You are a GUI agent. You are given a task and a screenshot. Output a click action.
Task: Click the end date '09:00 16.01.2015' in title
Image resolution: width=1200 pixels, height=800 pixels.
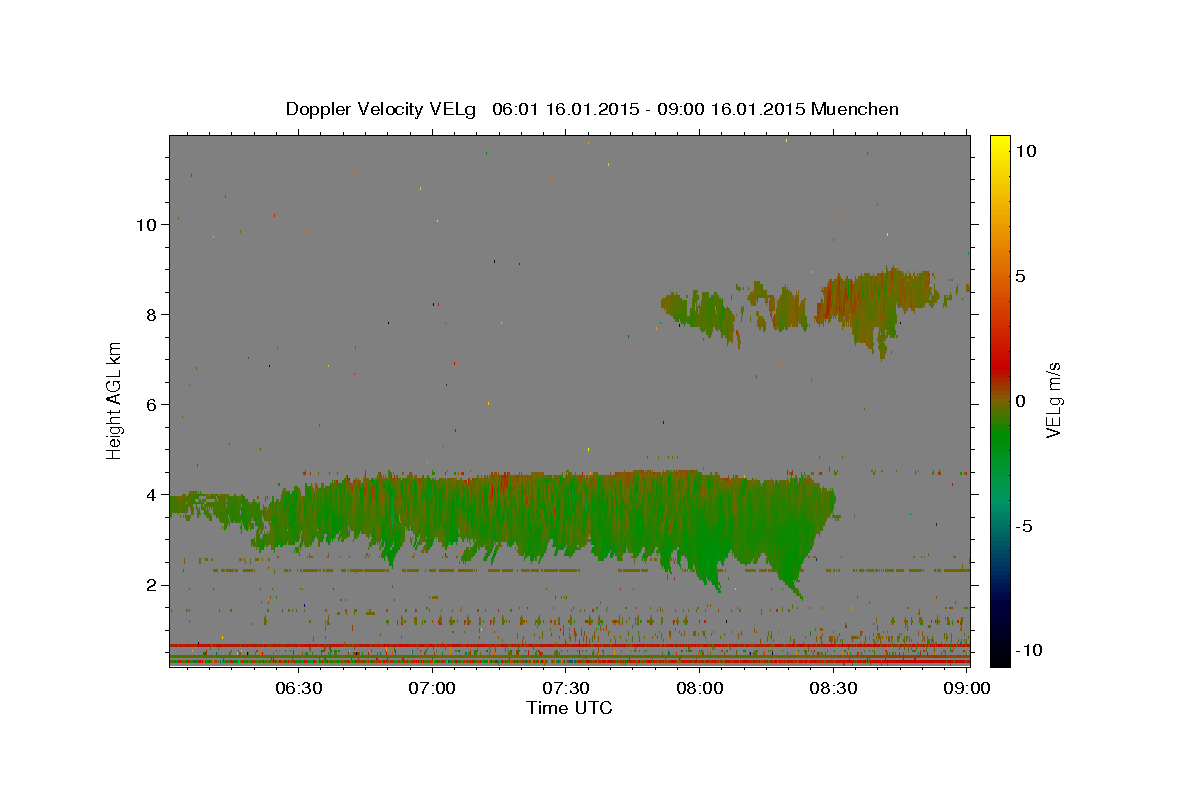tap(730, 109)
